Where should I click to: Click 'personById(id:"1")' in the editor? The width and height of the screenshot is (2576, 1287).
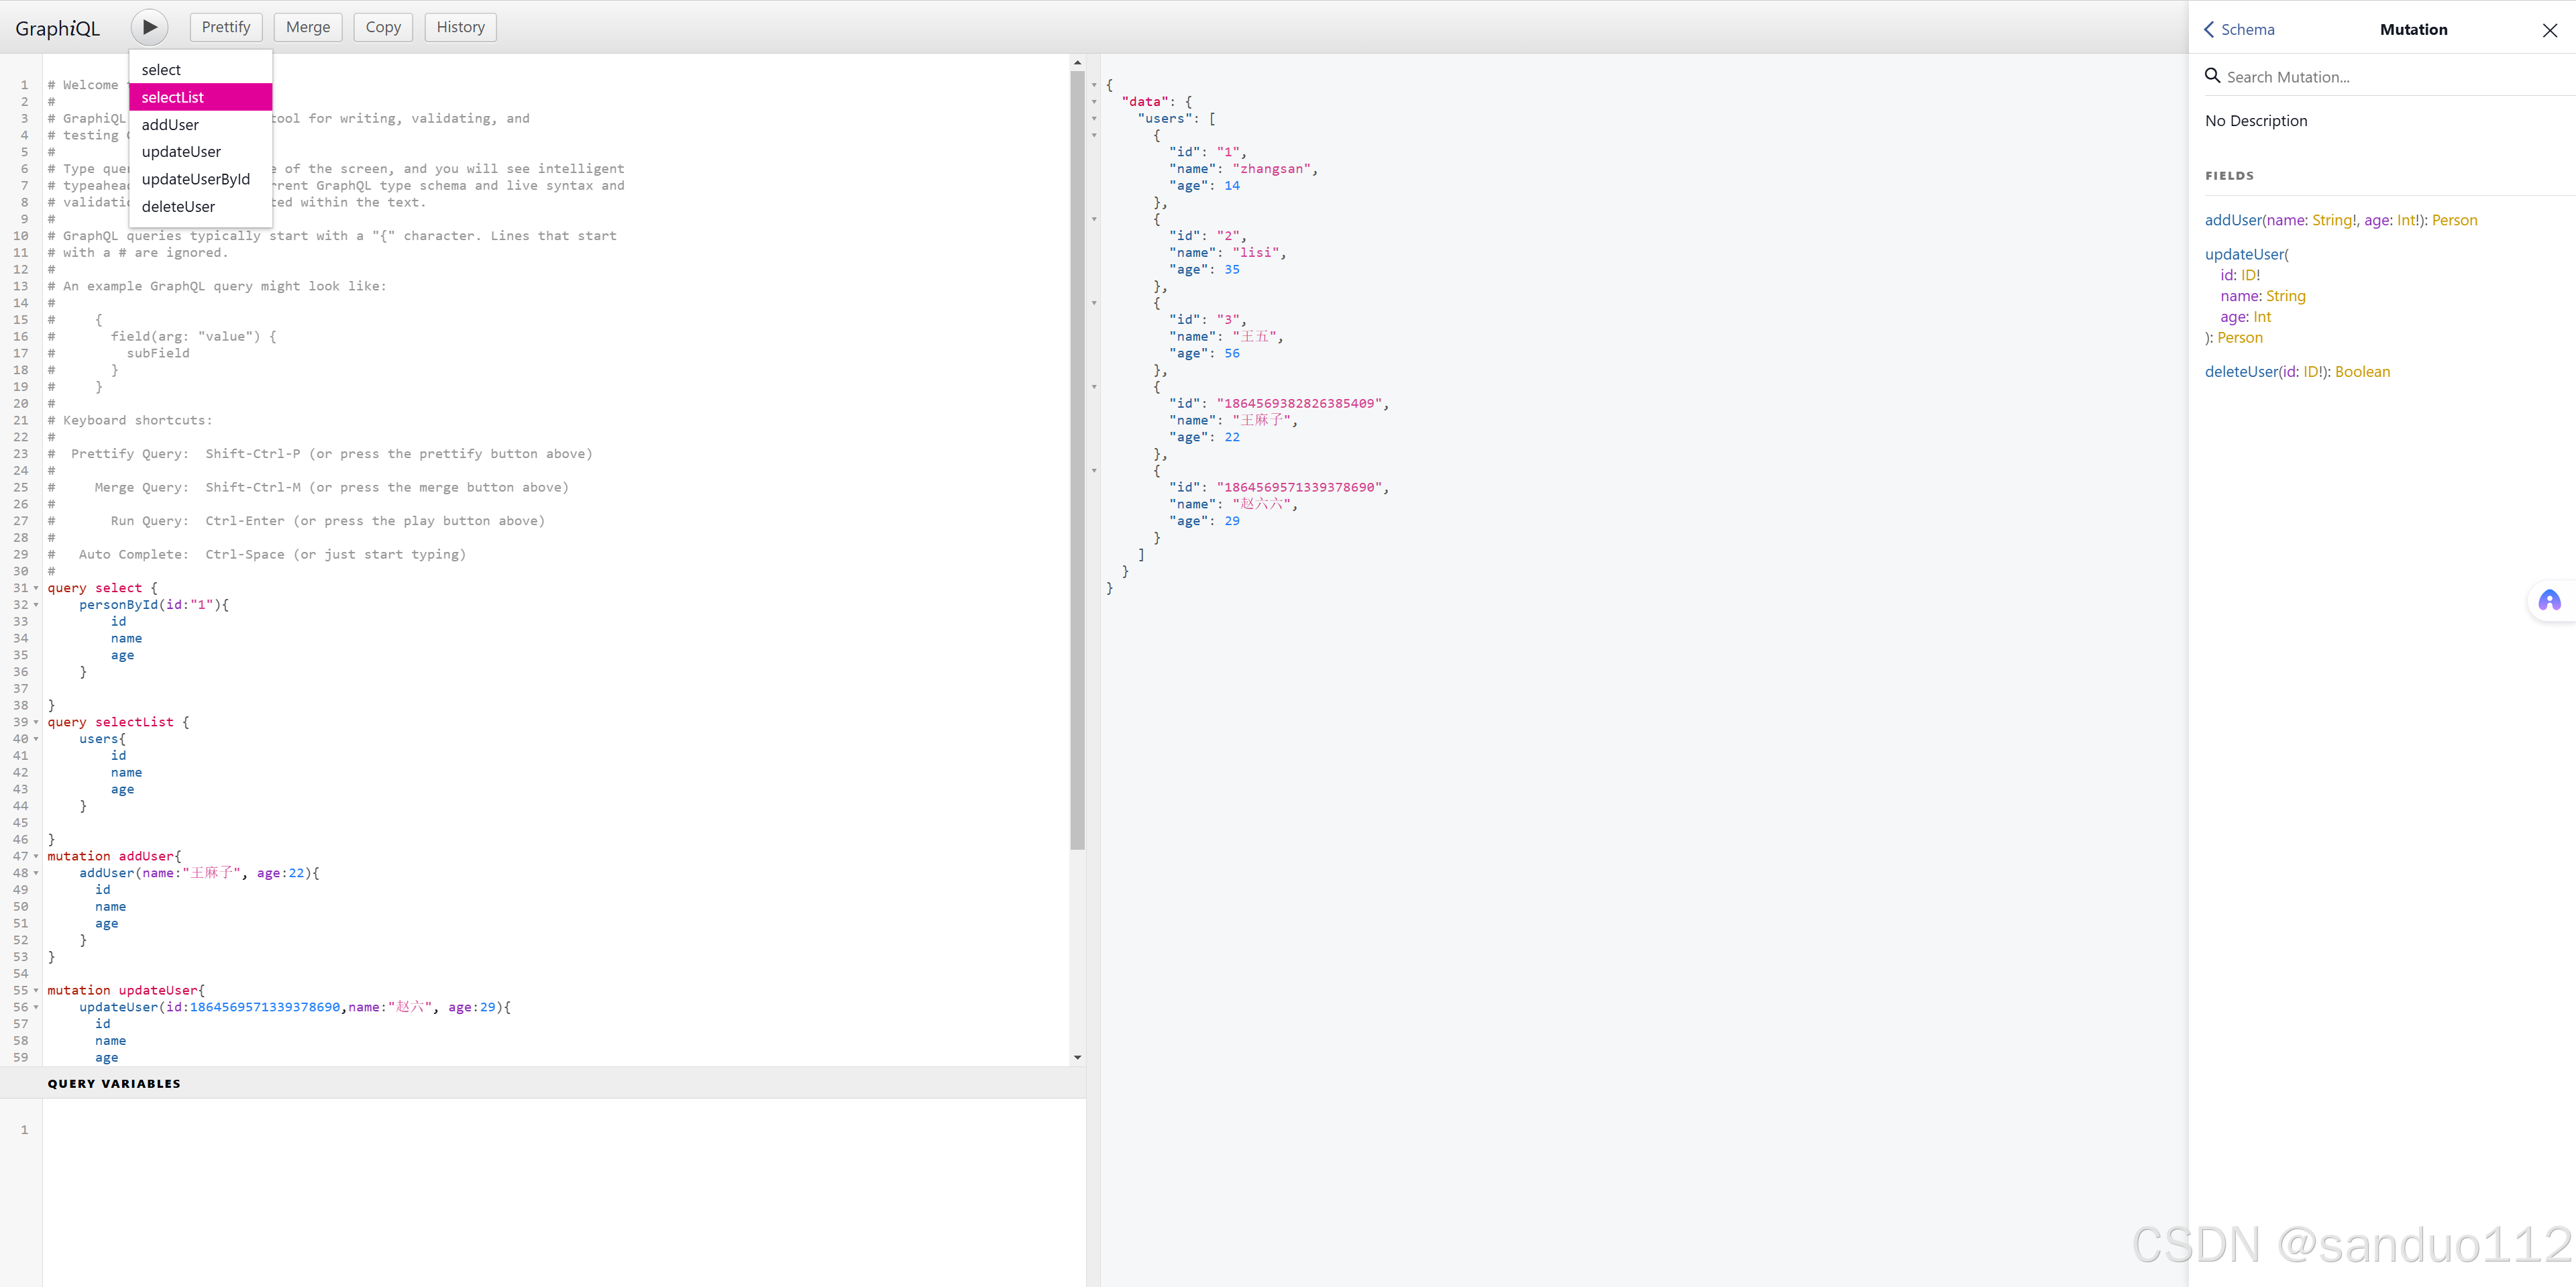[x=150, y=605]
